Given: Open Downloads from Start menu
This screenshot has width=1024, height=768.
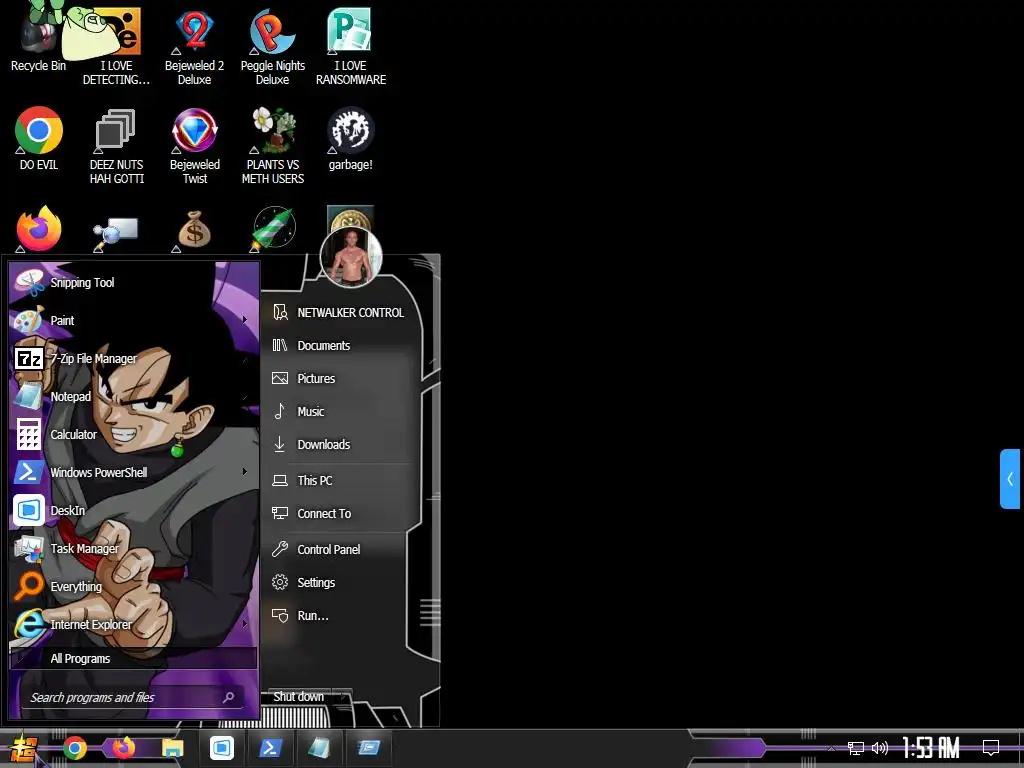Looking at the screenshot, I should (x=340, y=445).
